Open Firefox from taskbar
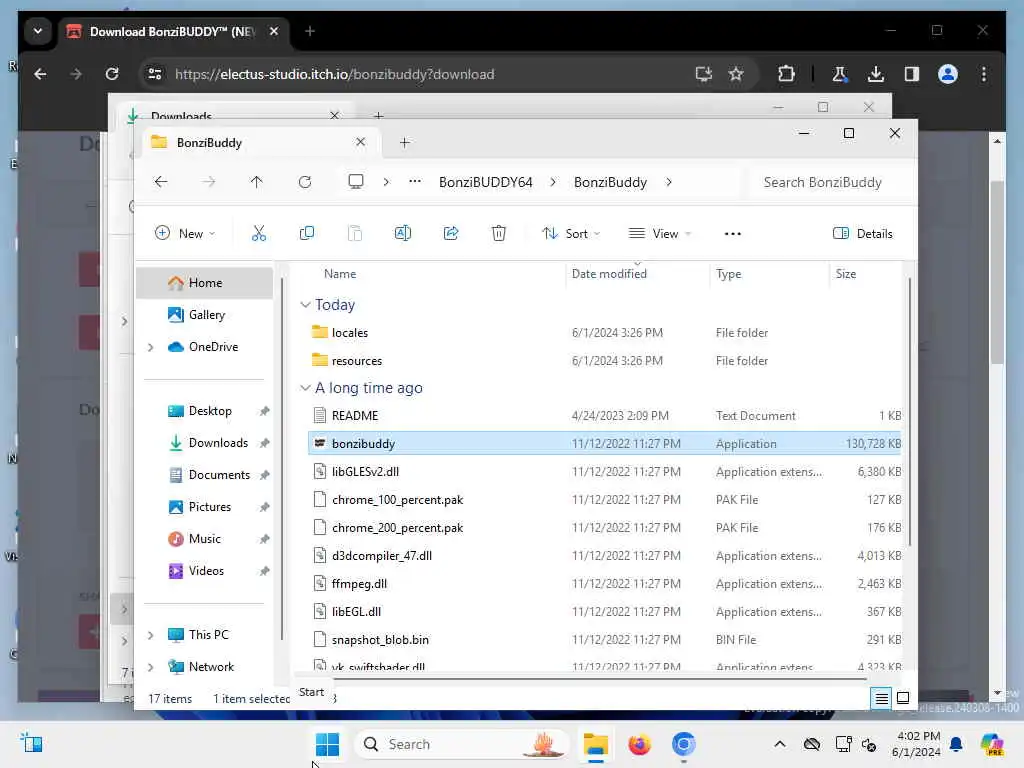 (x=639, y=744)
